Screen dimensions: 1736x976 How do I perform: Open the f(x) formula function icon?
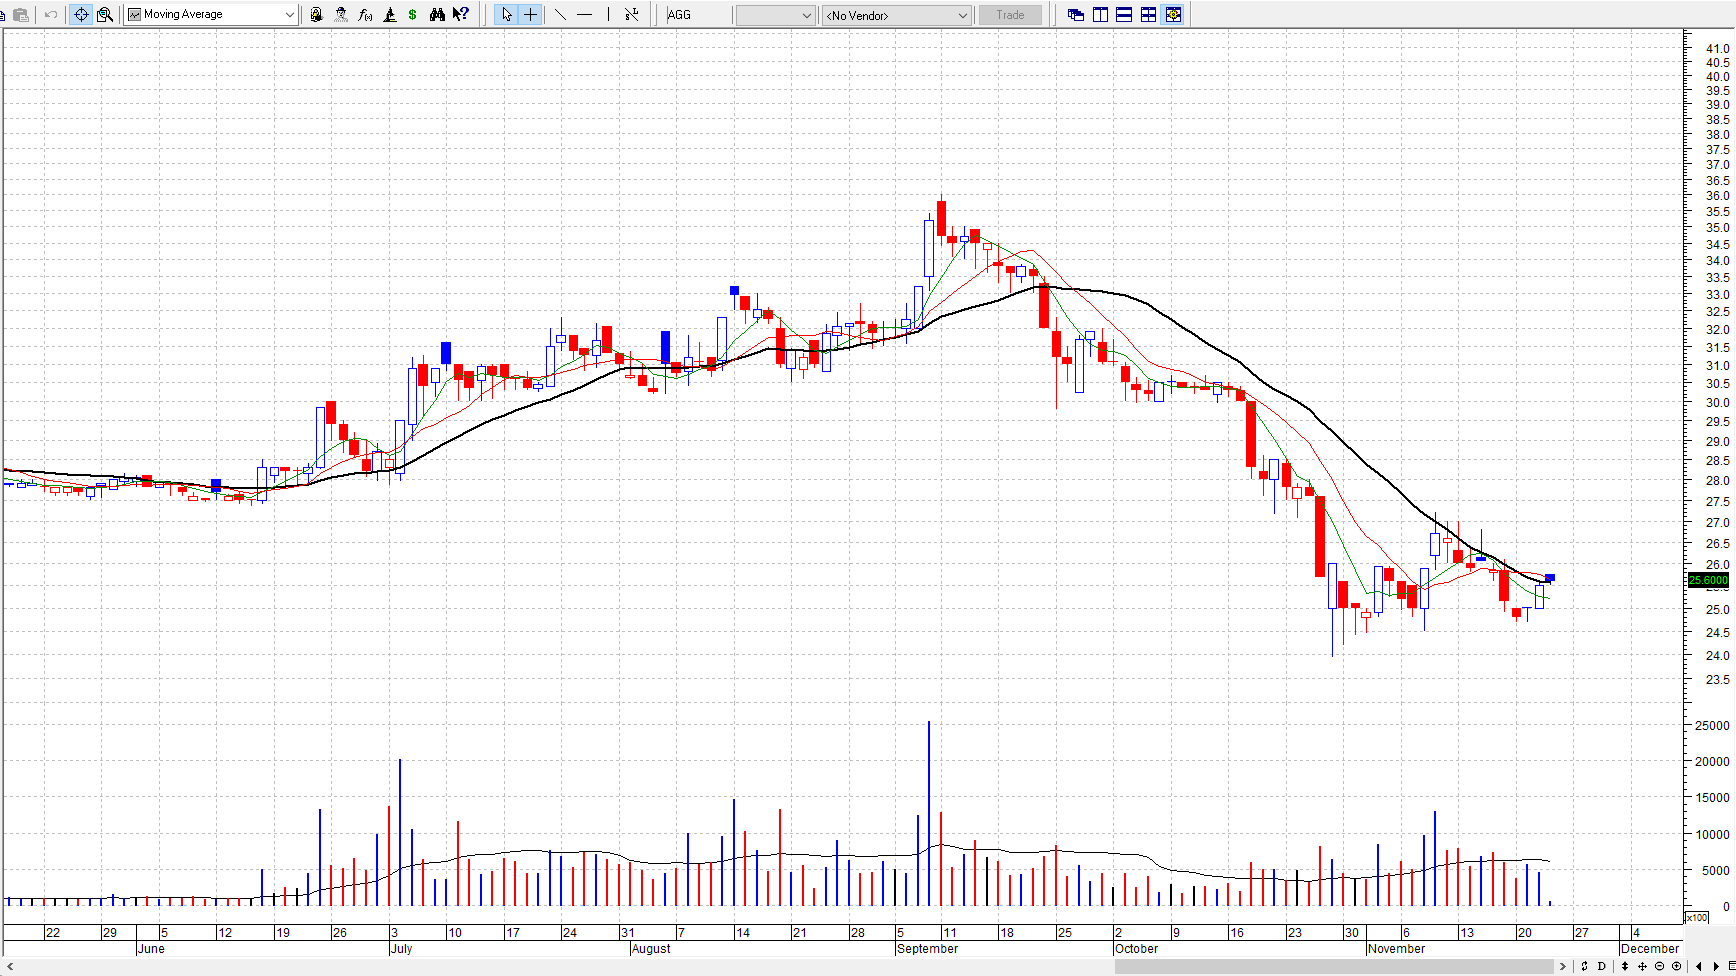click(x=365, y=15)
